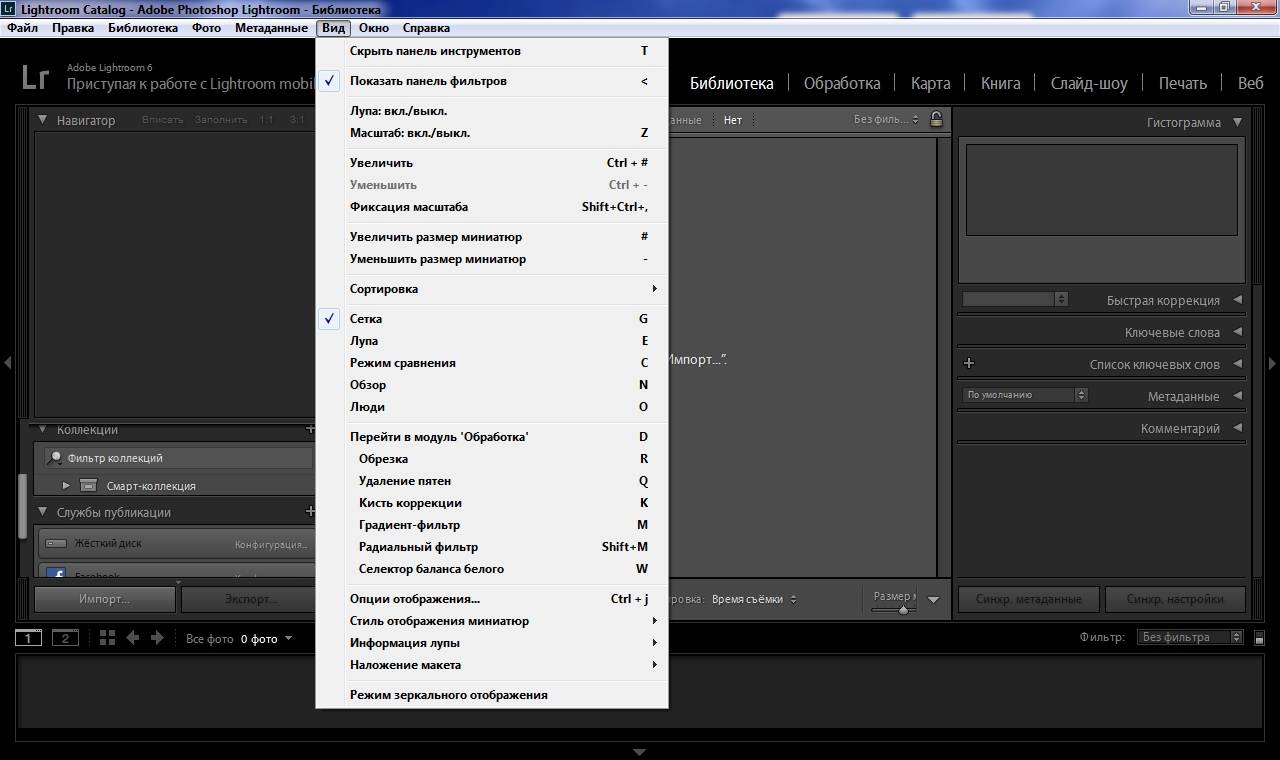
Task: Switch to the Слайд-шоу module
Action: 1089,83
